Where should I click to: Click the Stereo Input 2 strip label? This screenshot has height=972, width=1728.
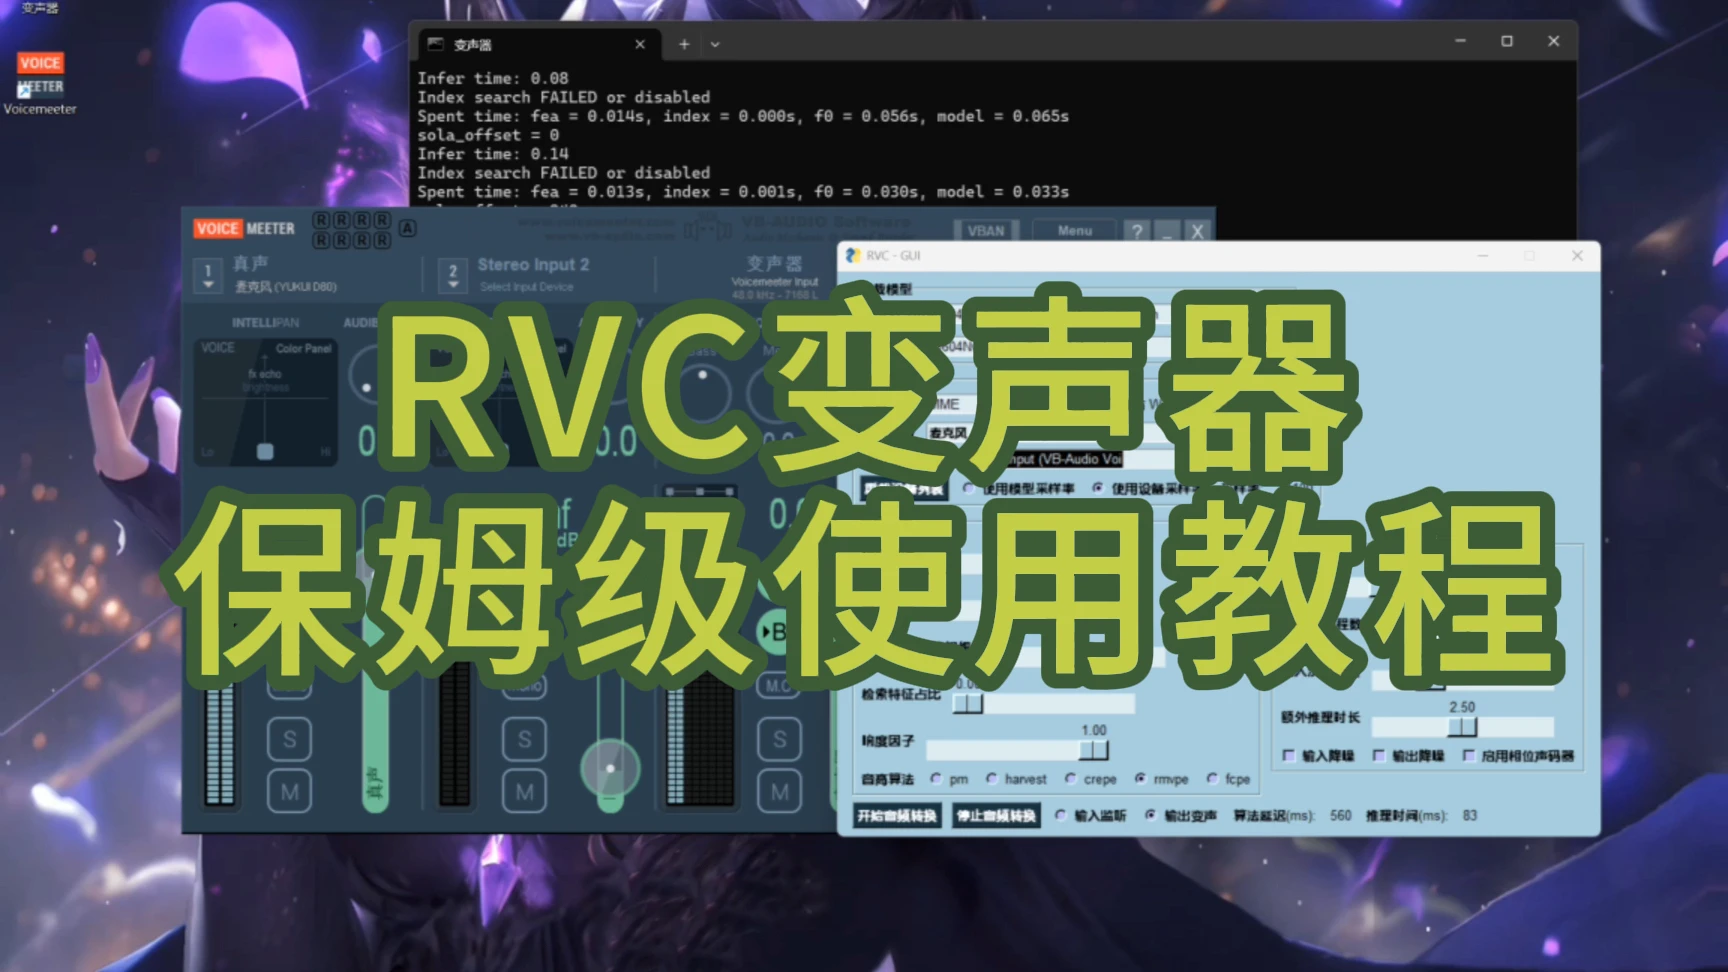[533, 265]
